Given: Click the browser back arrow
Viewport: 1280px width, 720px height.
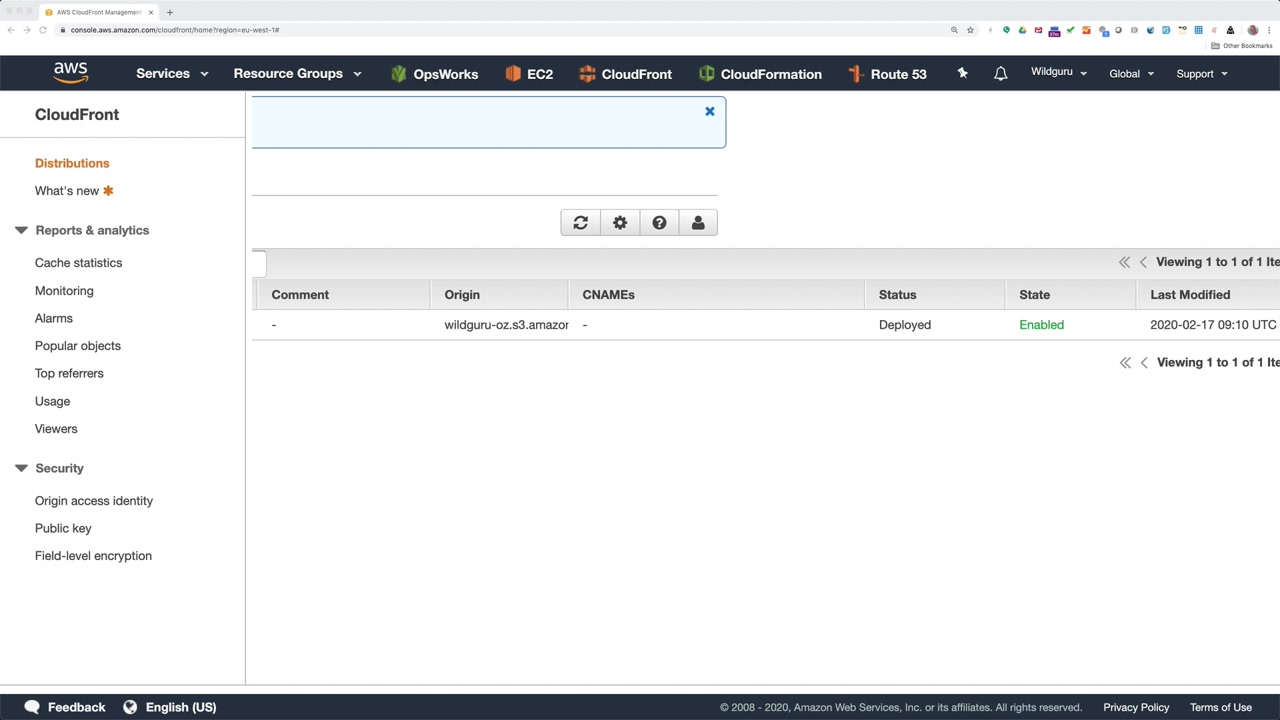Looking at the screenshot, I should tap(11, 30).
